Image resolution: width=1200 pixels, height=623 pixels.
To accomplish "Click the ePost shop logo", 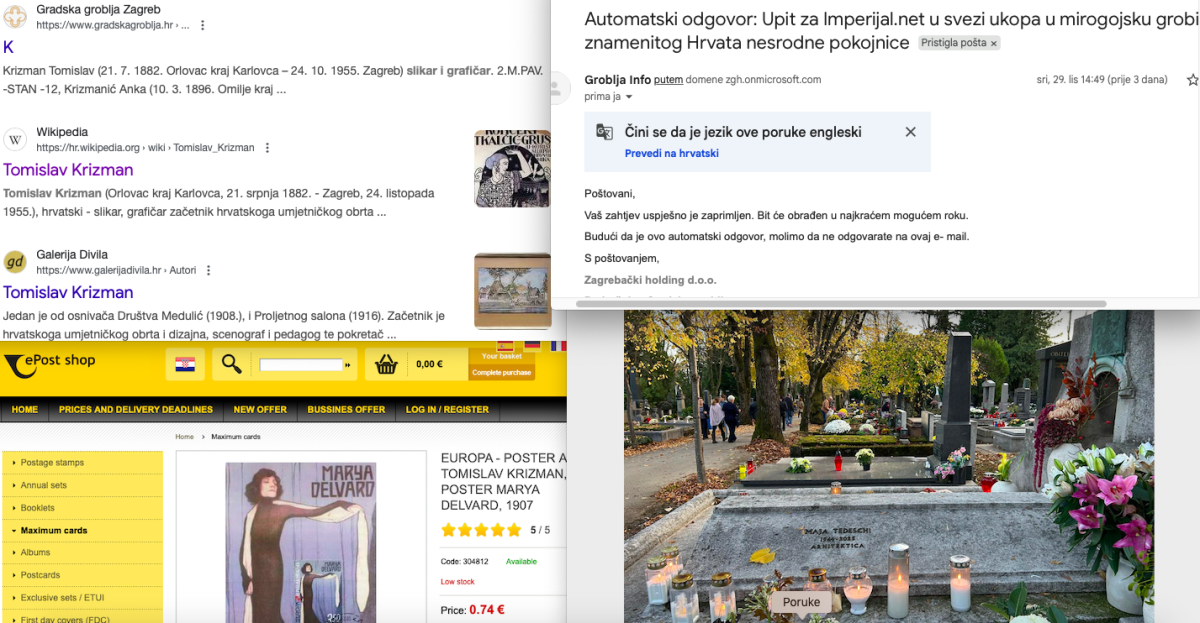I will tap(50, 363).
